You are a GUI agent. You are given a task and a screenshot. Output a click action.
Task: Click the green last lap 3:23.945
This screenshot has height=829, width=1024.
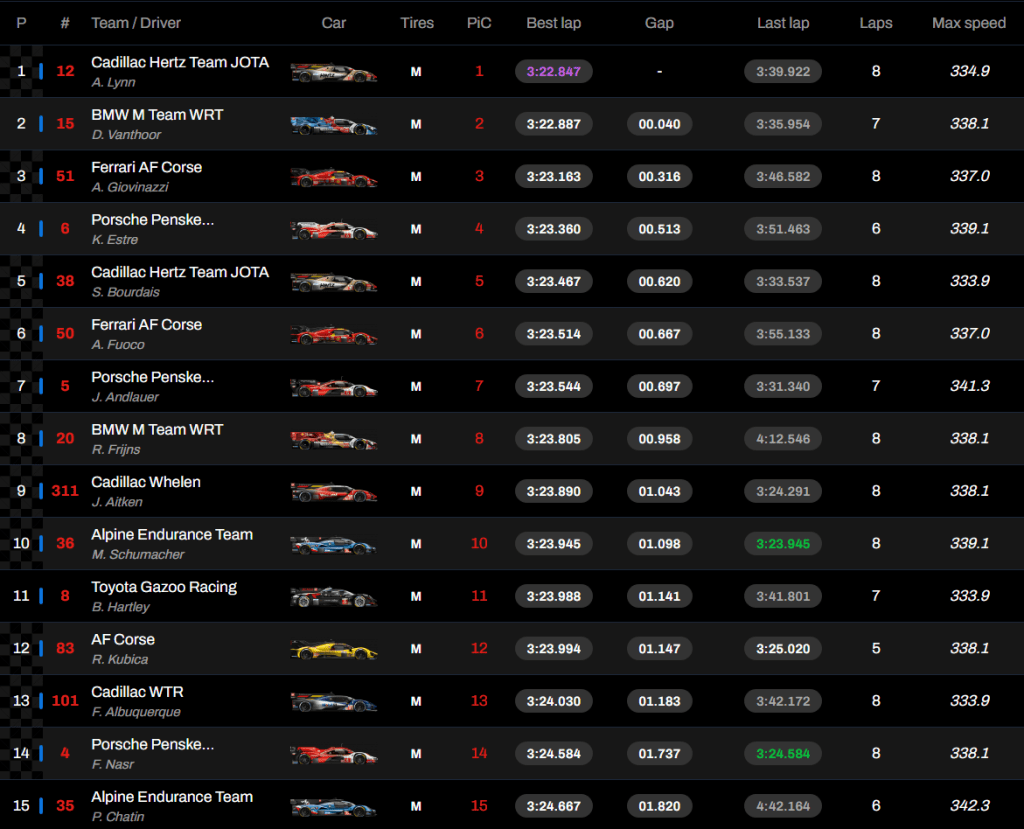tap(783, 544)
